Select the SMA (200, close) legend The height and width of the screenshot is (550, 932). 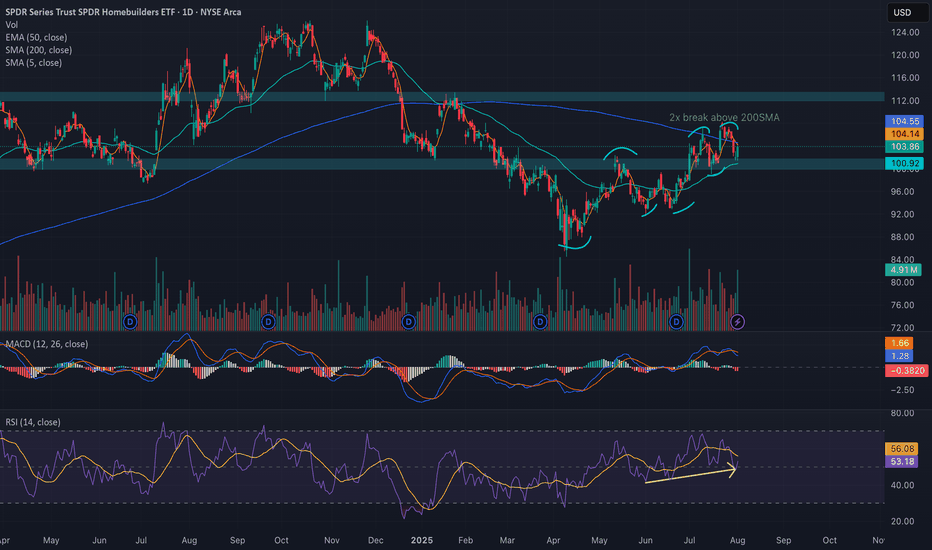click(x=39, y=50)
